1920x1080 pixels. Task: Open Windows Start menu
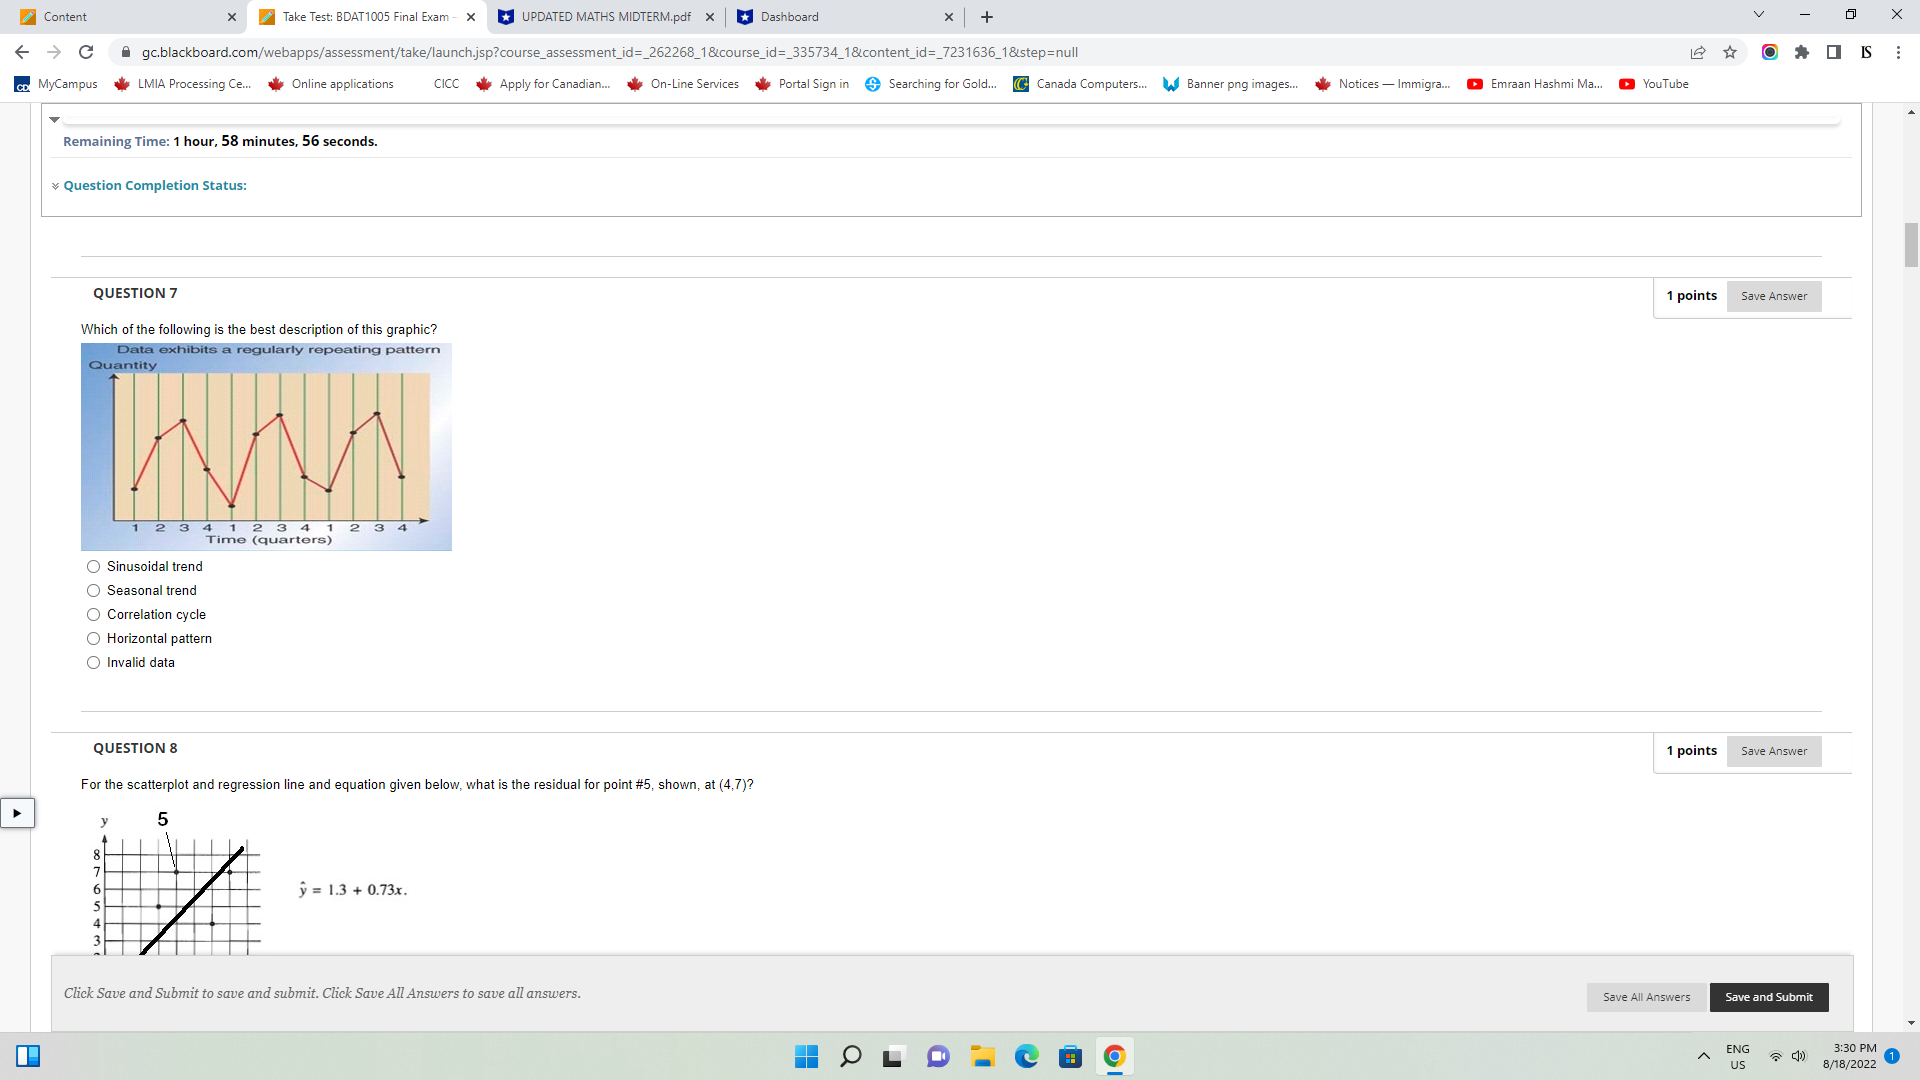(x=806, y=1056)
